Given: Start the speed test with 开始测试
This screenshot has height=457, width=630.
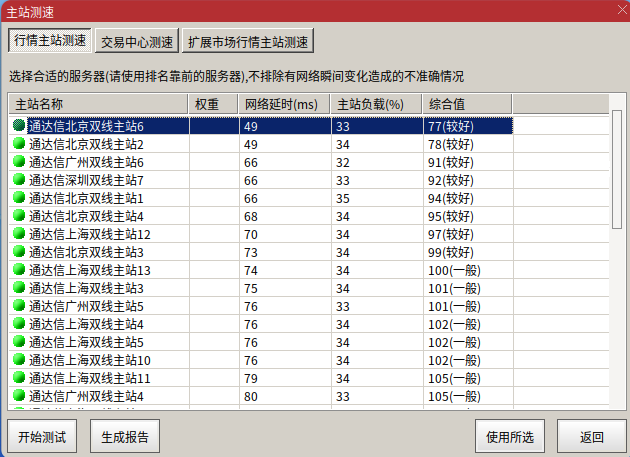Looking at the screenshot, I should (42, 437).
